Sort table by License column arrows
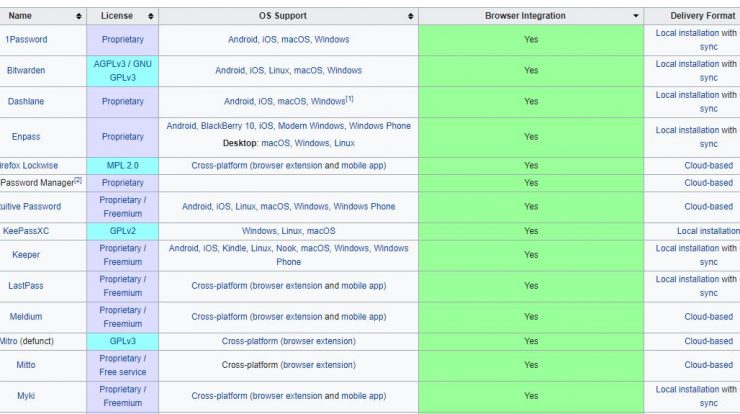This screenshot has height=414, width=740. coord(151,16)
